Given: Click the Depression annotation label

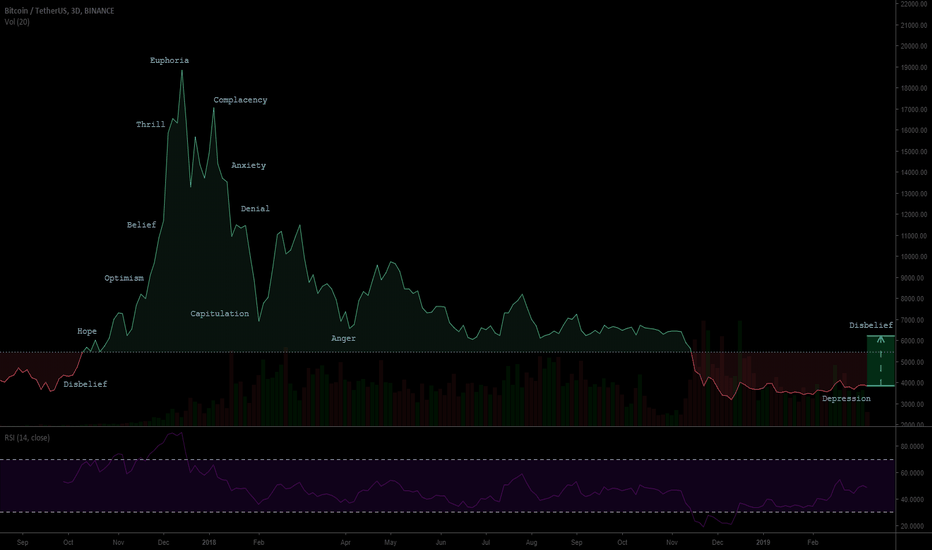Looking at the screenshot, I should point(846,398).
